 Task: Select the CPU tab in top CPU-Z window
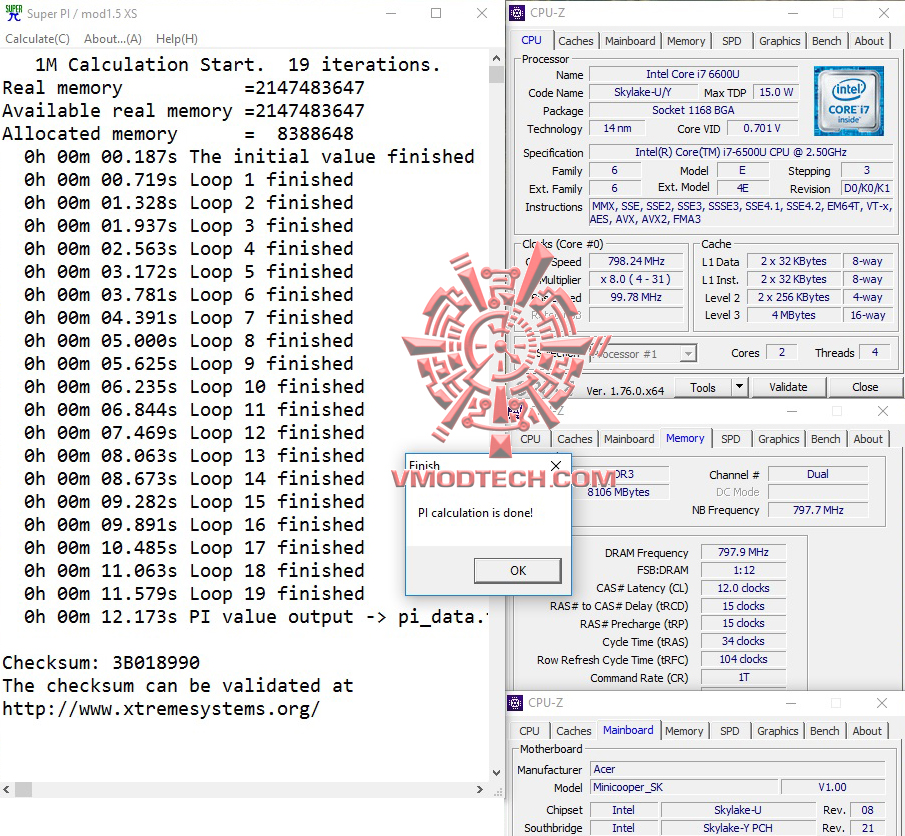[x=532, y=40]
